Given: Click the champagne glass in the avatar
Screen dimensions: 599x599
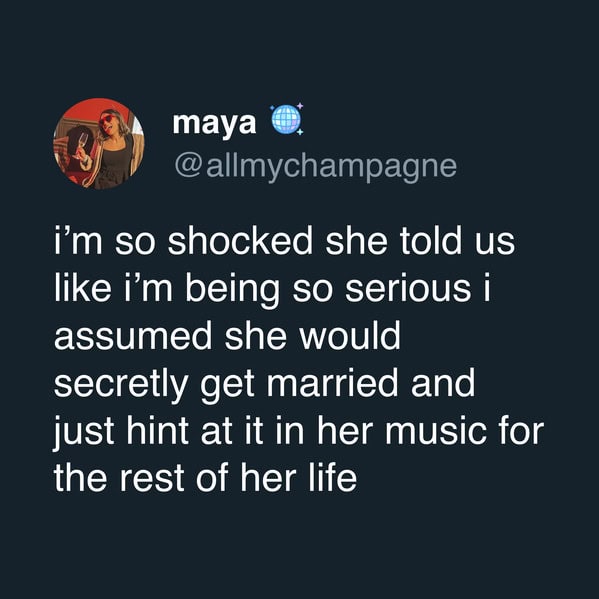Looking at the screenshot, I should (x=81, y=144).
